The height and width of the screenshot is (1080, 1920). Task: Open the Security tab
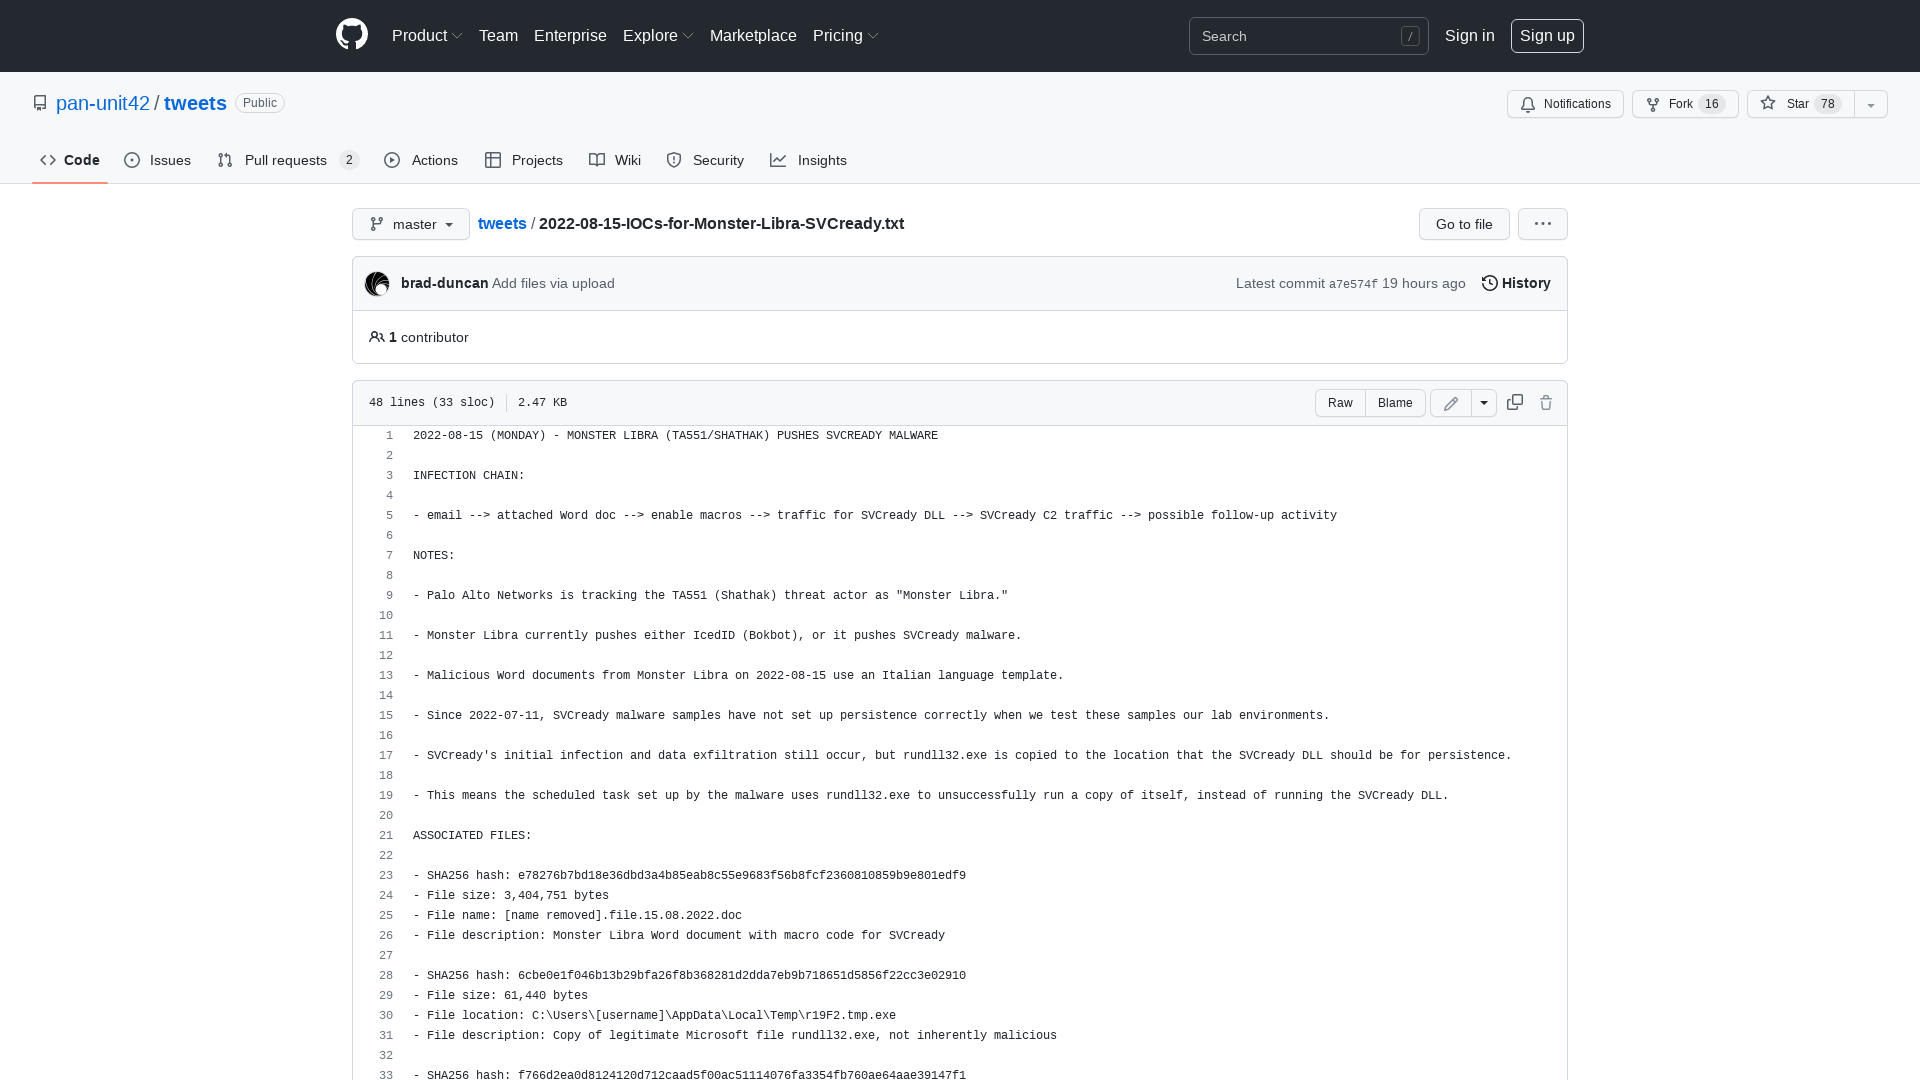point(705,160)
